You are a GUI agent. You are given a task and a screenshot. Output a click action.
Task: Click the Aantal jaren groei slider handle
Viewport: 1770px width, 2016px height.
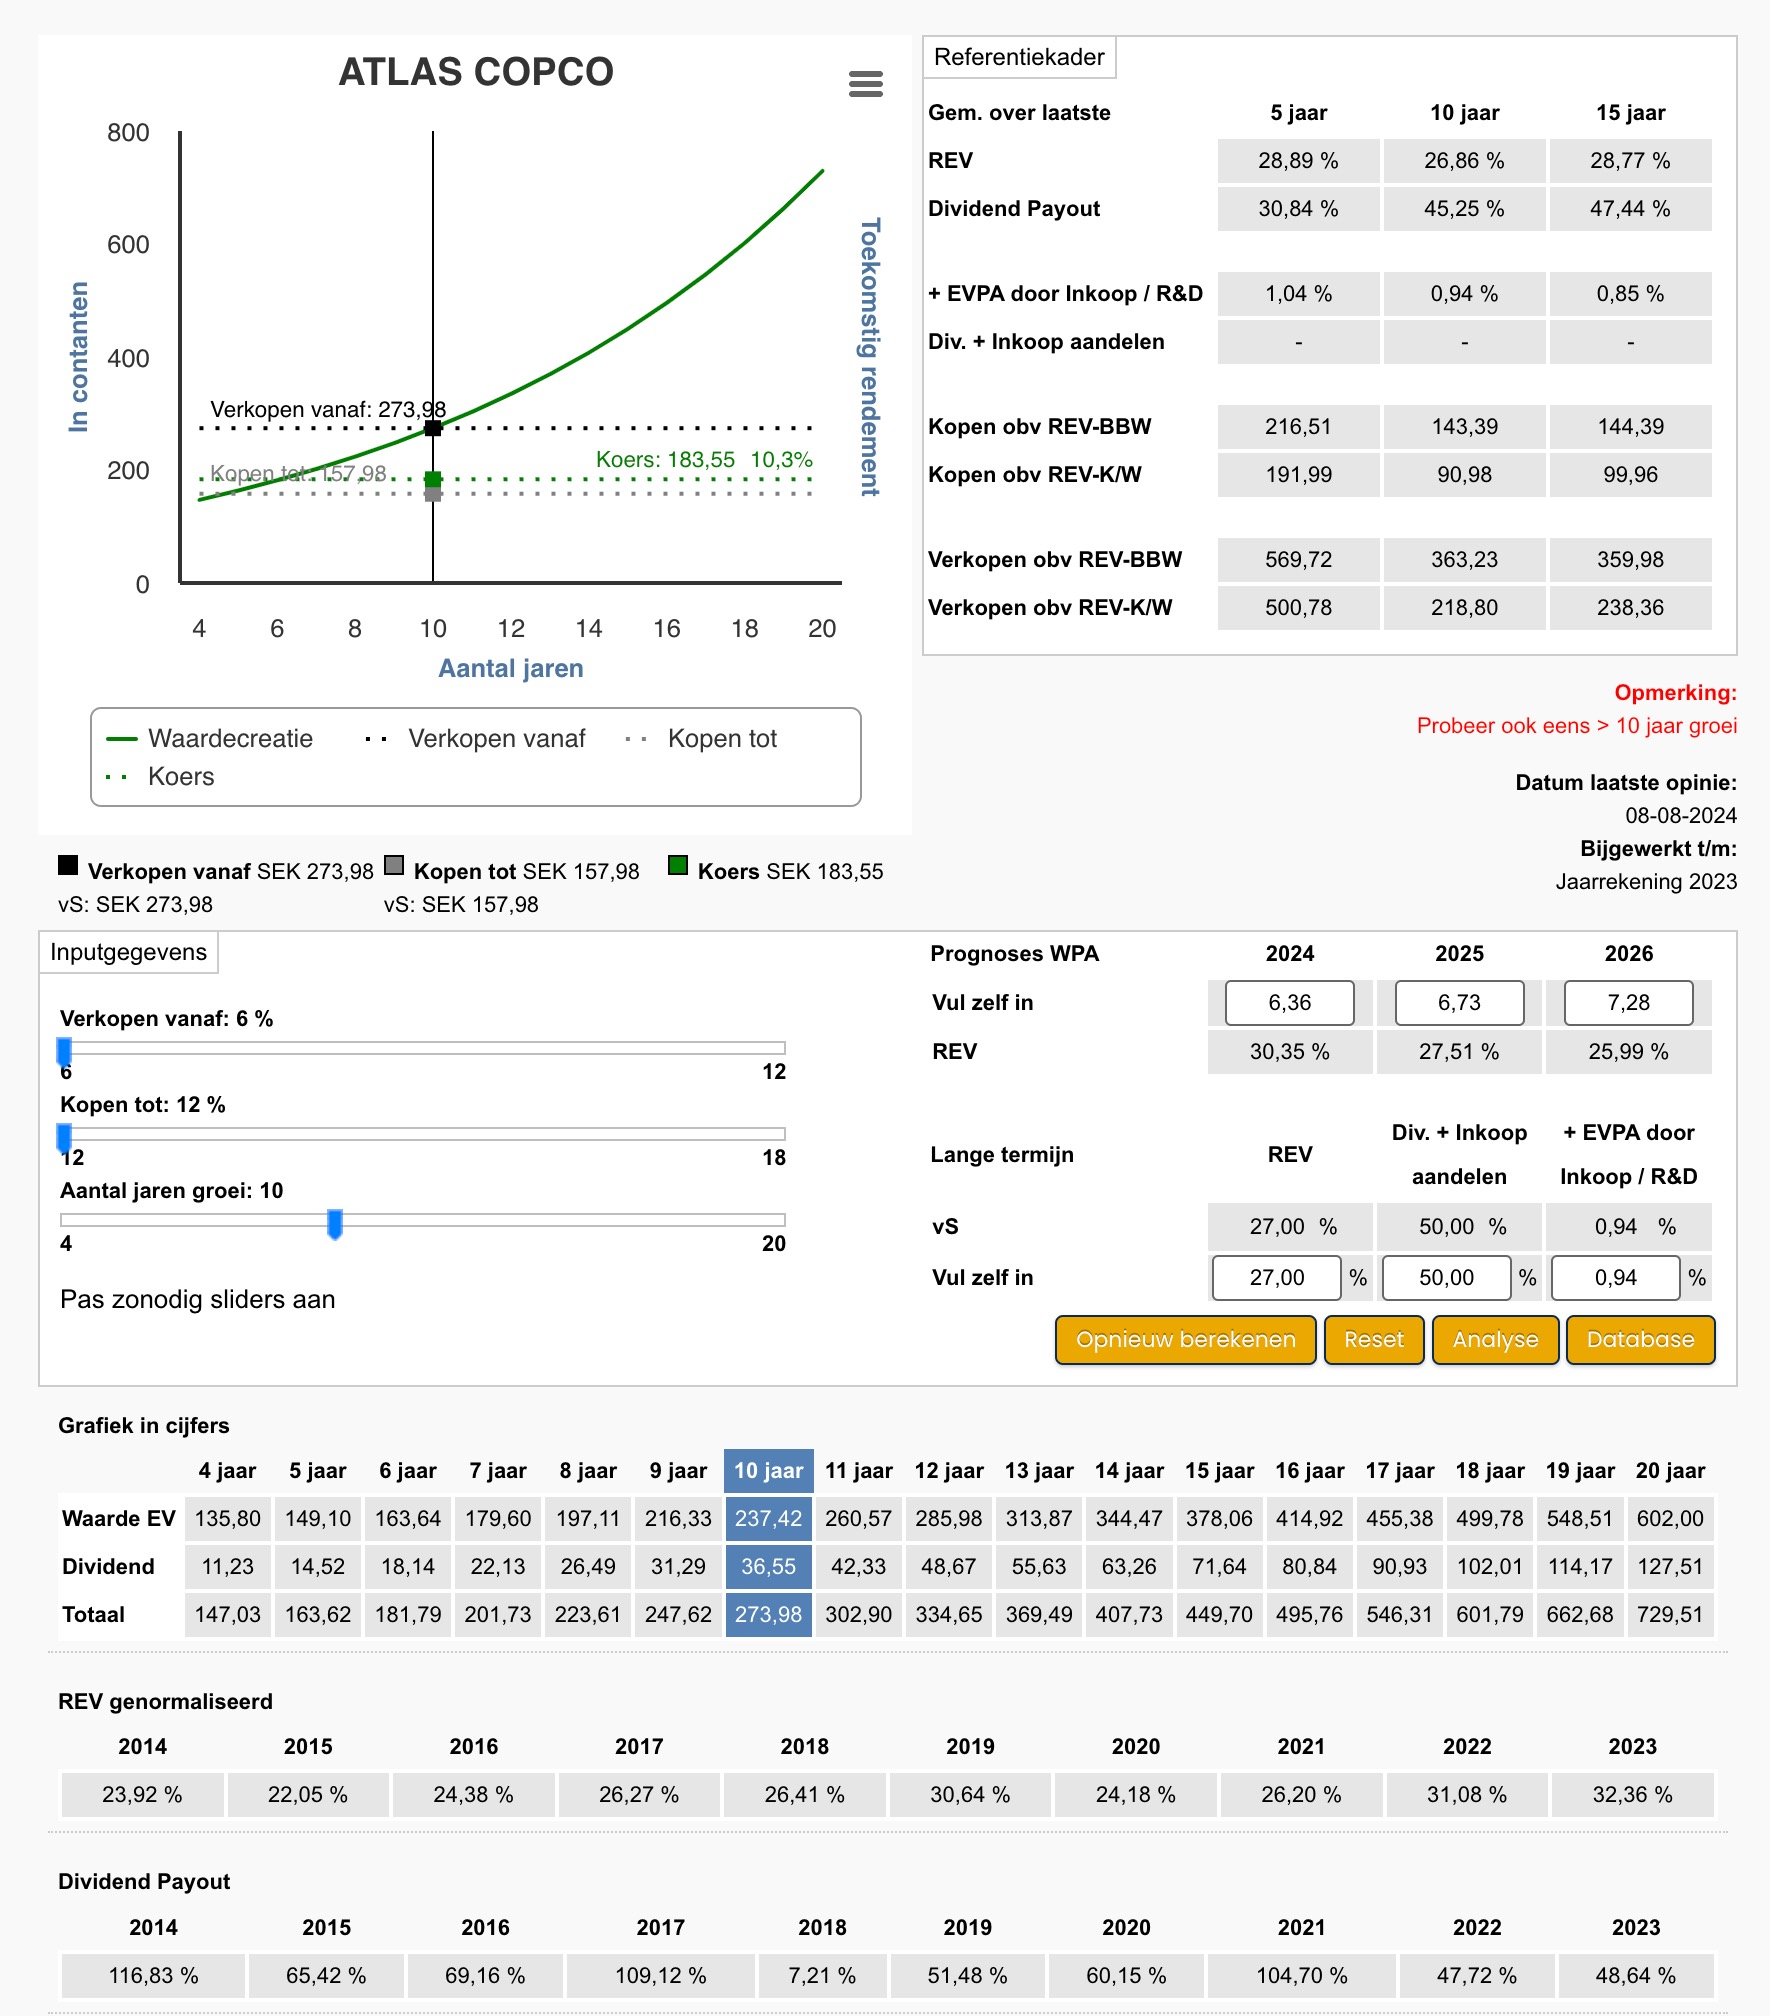(335, 1224)
